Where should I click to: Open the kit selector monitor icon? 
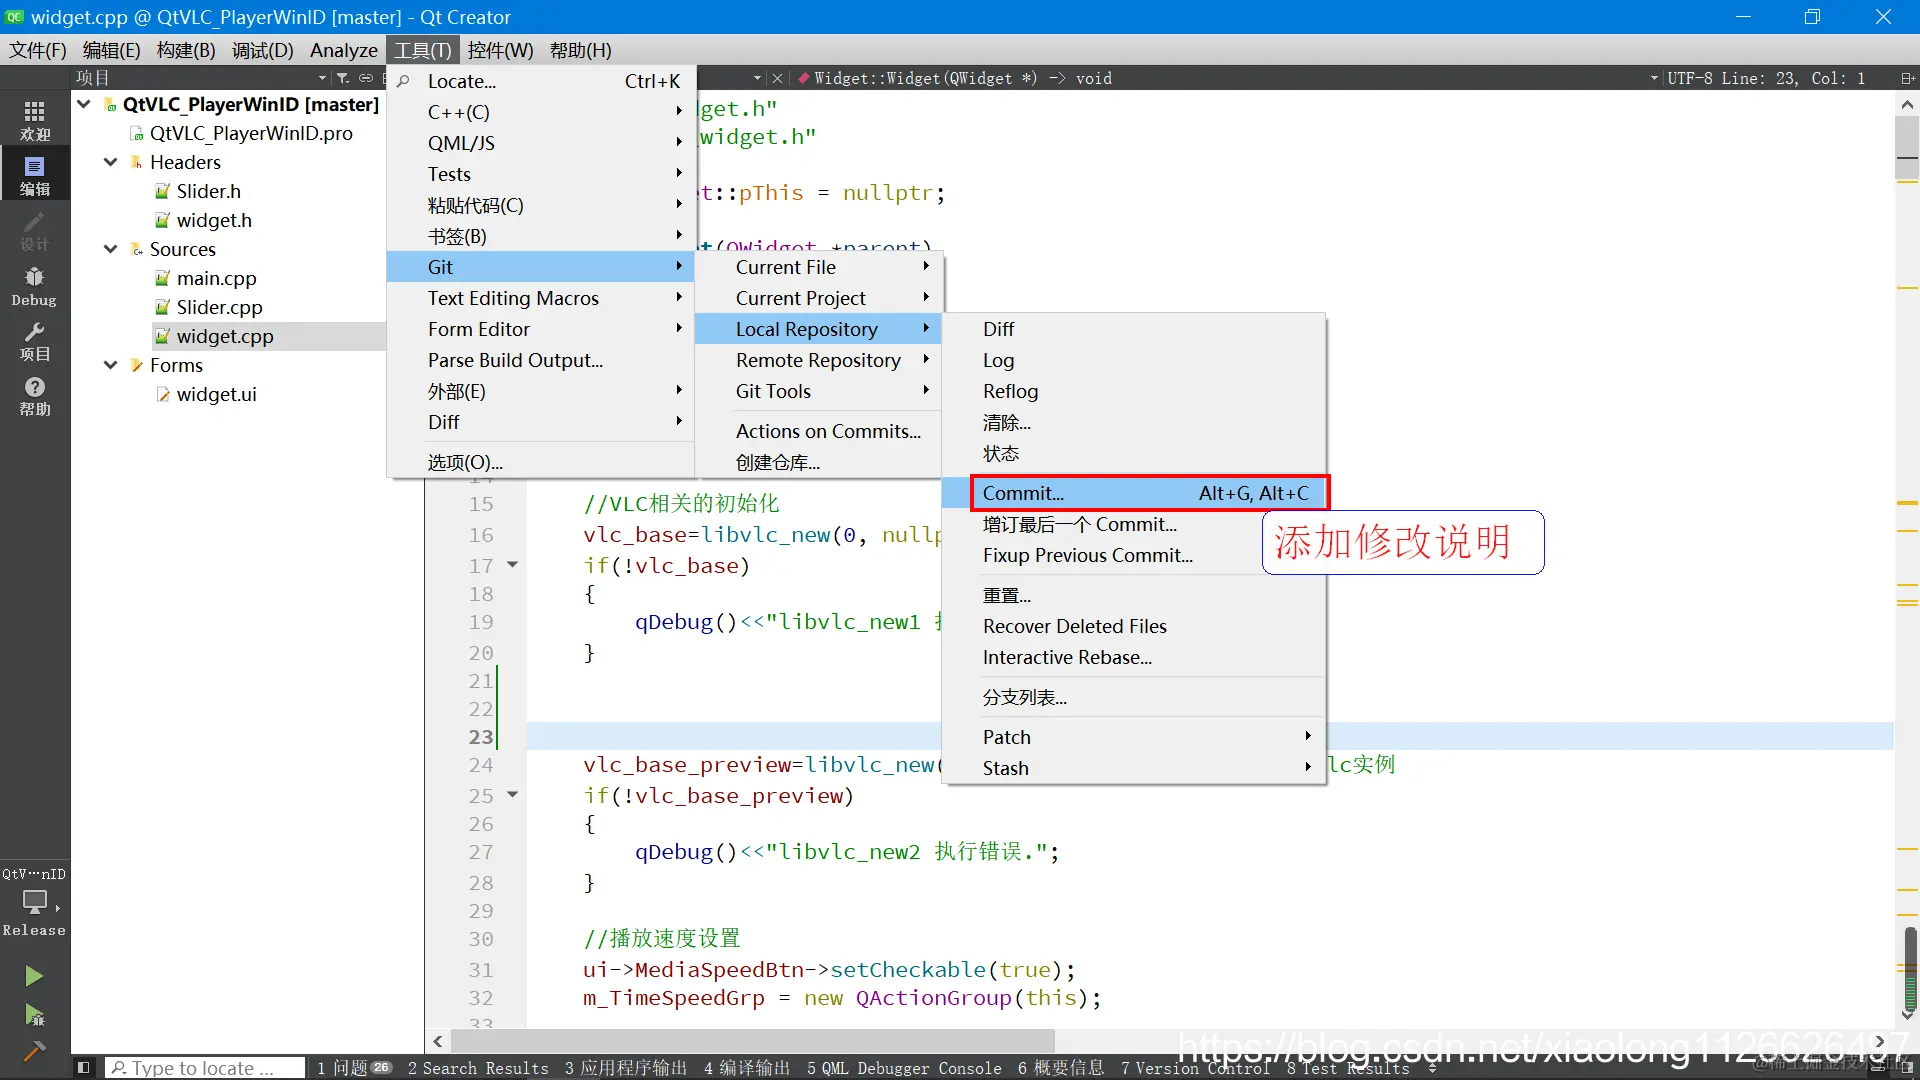pyautogui.click(x=34, y=902)
